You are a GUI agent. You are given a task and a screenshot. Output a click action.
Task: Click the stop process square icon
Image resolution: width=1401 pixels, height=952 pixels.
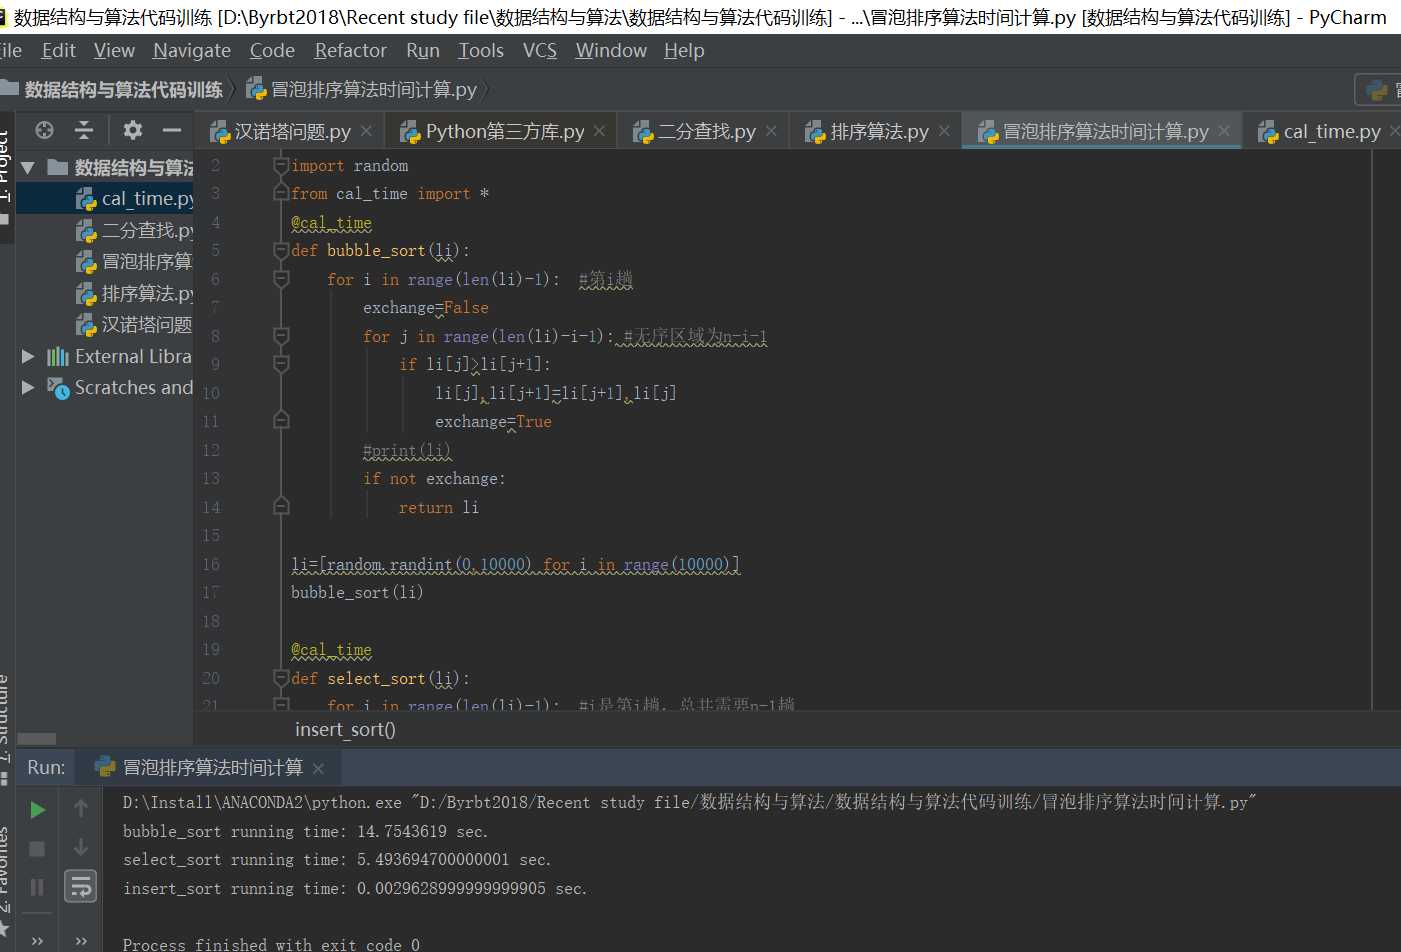(x=37, y=849)
